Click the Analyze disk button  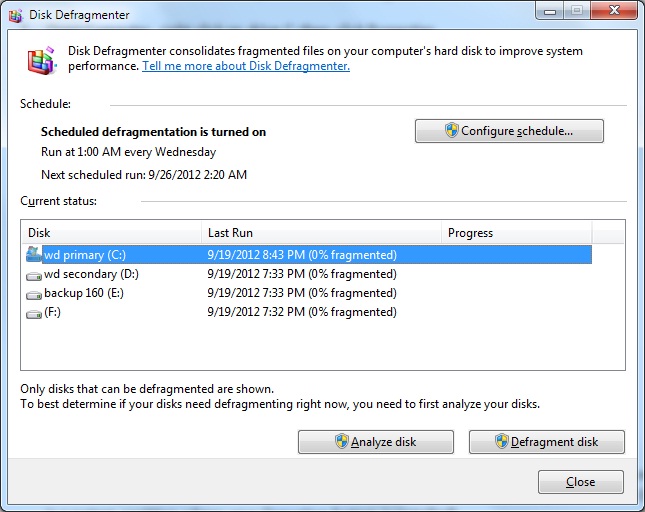[376, 442]
